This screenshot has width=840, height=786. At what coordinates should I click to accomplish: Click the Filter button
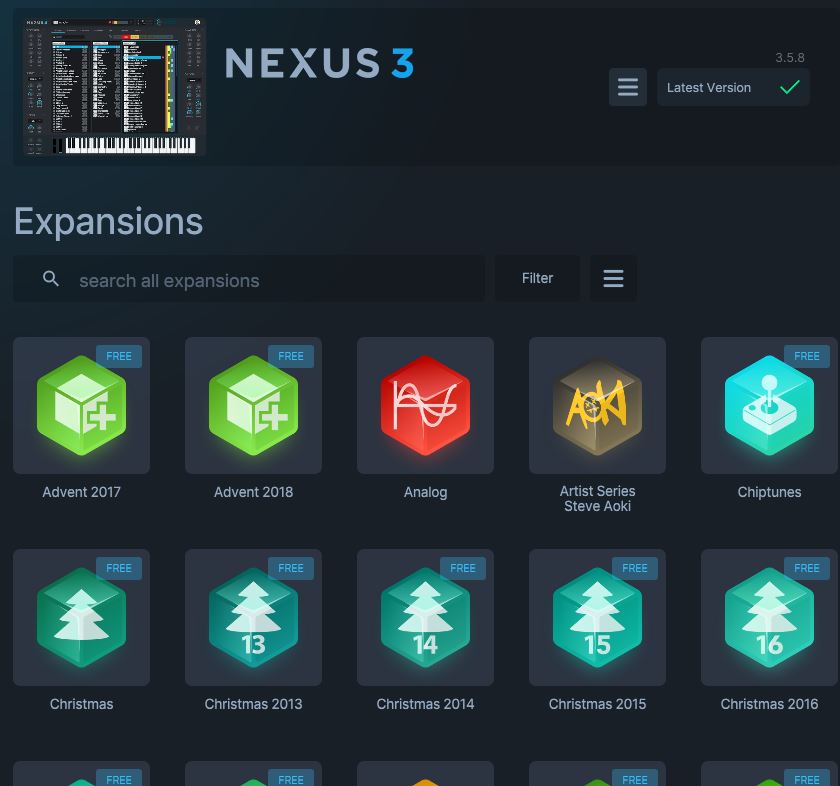(537, 278)
